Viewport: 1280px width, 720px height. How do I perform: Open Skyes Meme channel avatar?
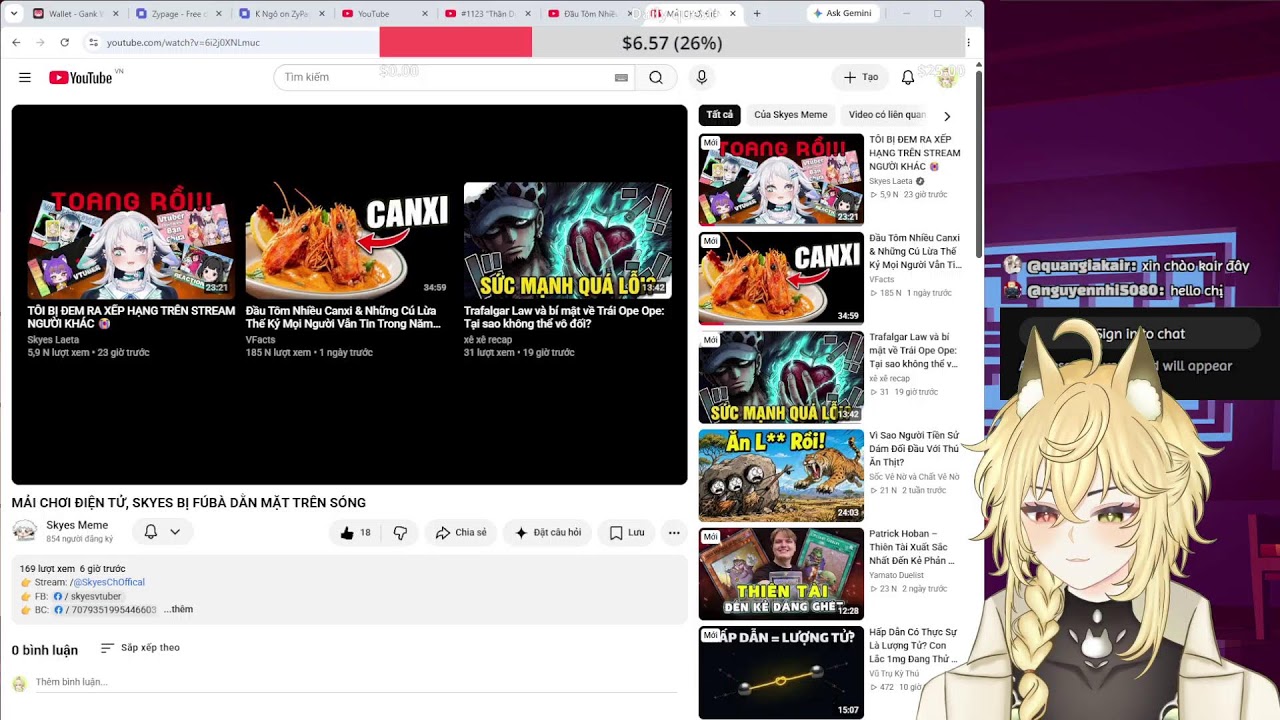(25, 531)
